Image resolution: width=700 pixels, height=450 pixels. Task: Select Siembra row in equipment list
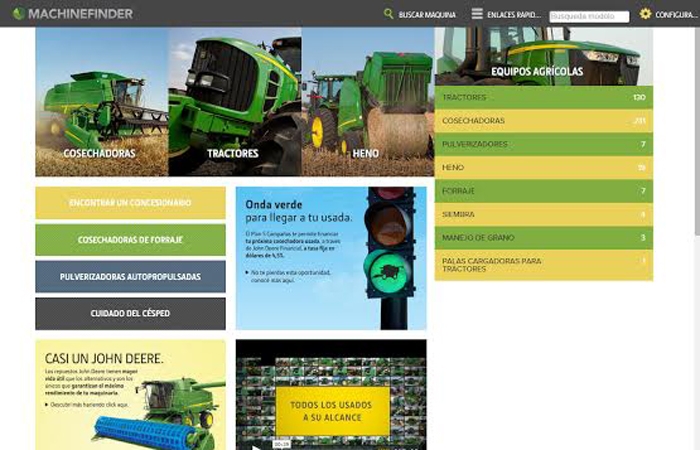[x=544, y=214]
